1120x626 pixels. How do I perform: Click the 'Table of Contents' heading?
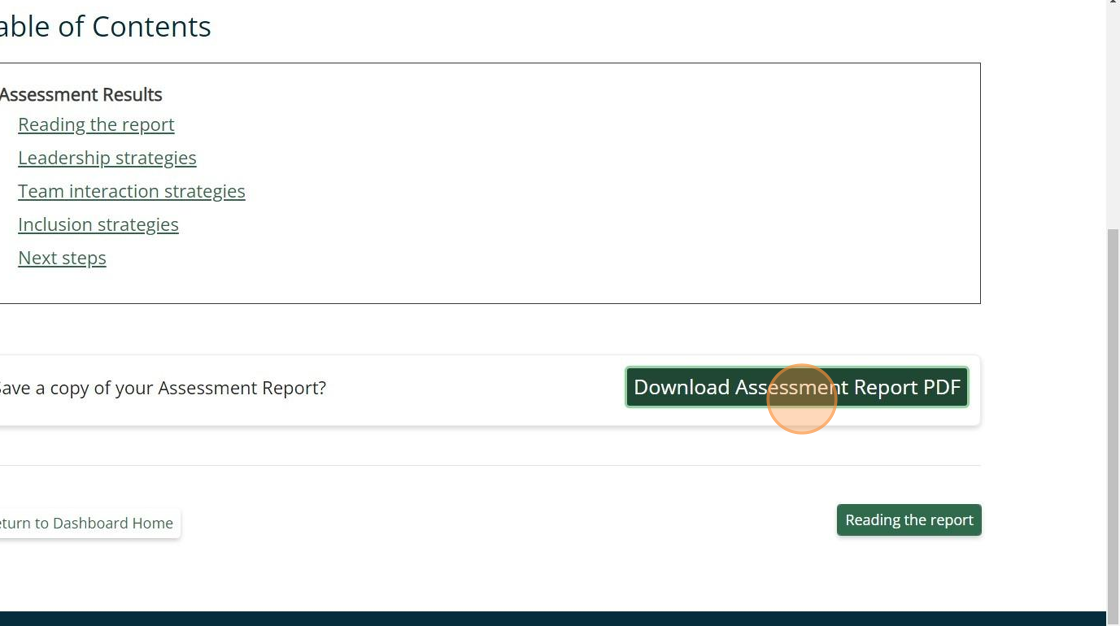105,27
